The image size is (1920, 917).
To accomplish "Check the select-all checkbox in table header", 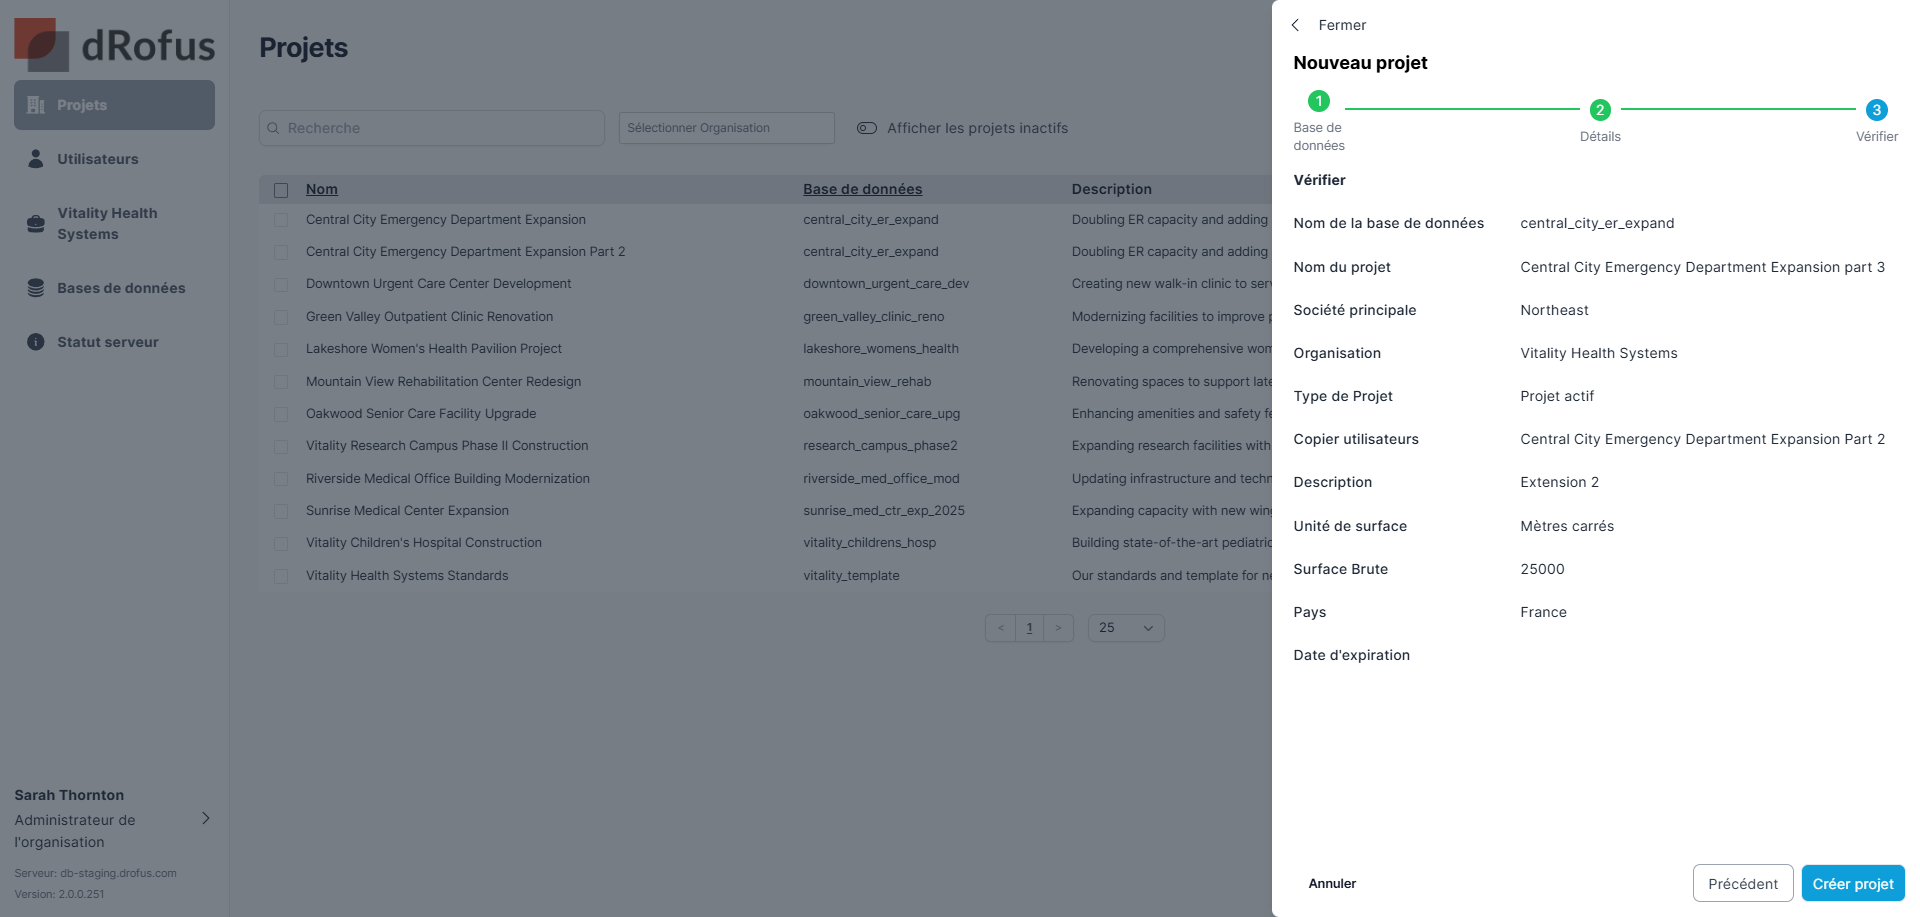I will 281,190.
